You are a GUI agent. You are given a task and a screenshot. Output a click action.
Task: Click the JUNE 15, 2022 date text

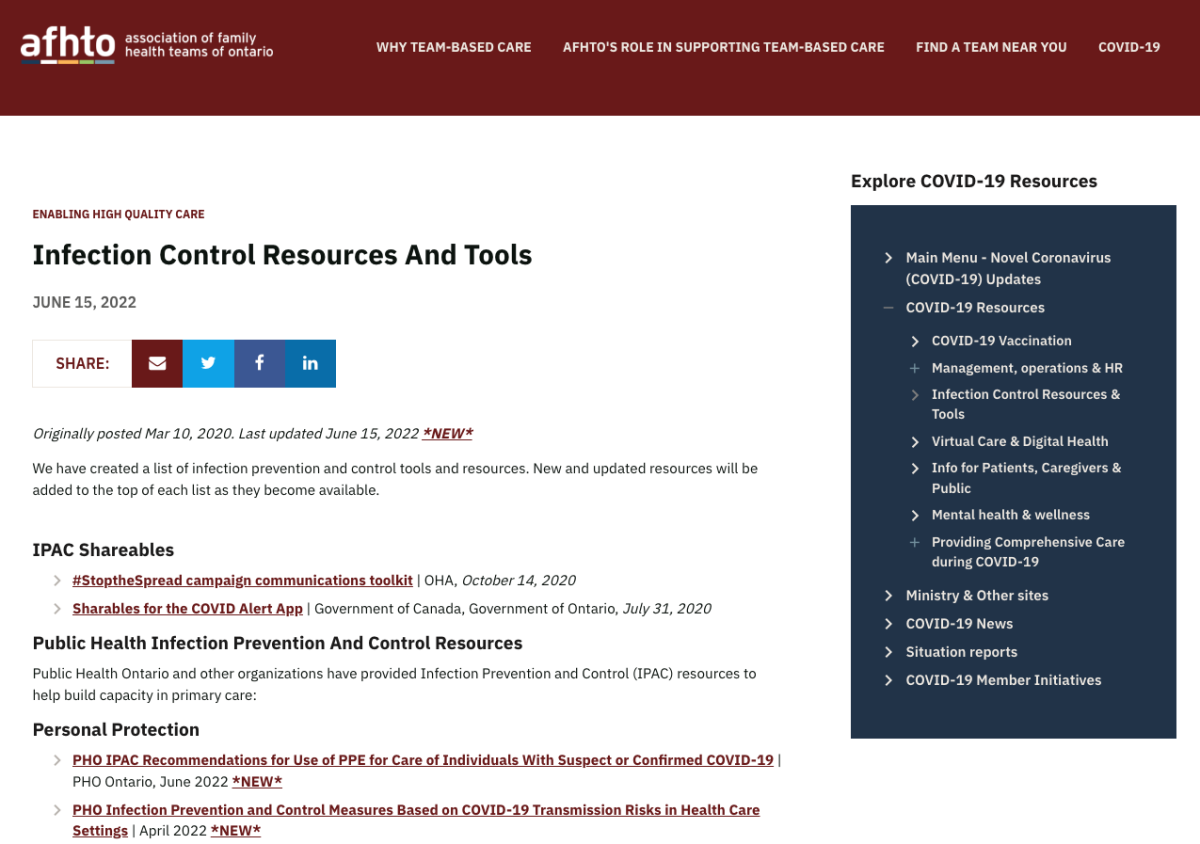(84, 302)
